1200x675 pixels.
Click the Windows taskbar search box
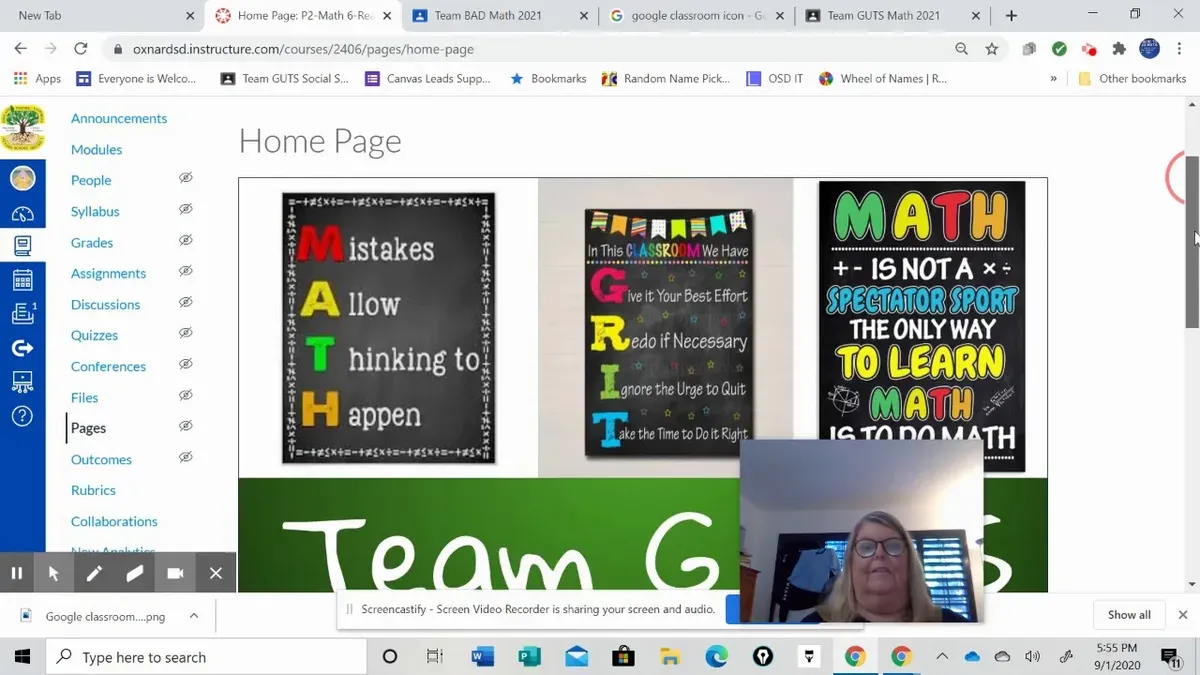[206, 657]
